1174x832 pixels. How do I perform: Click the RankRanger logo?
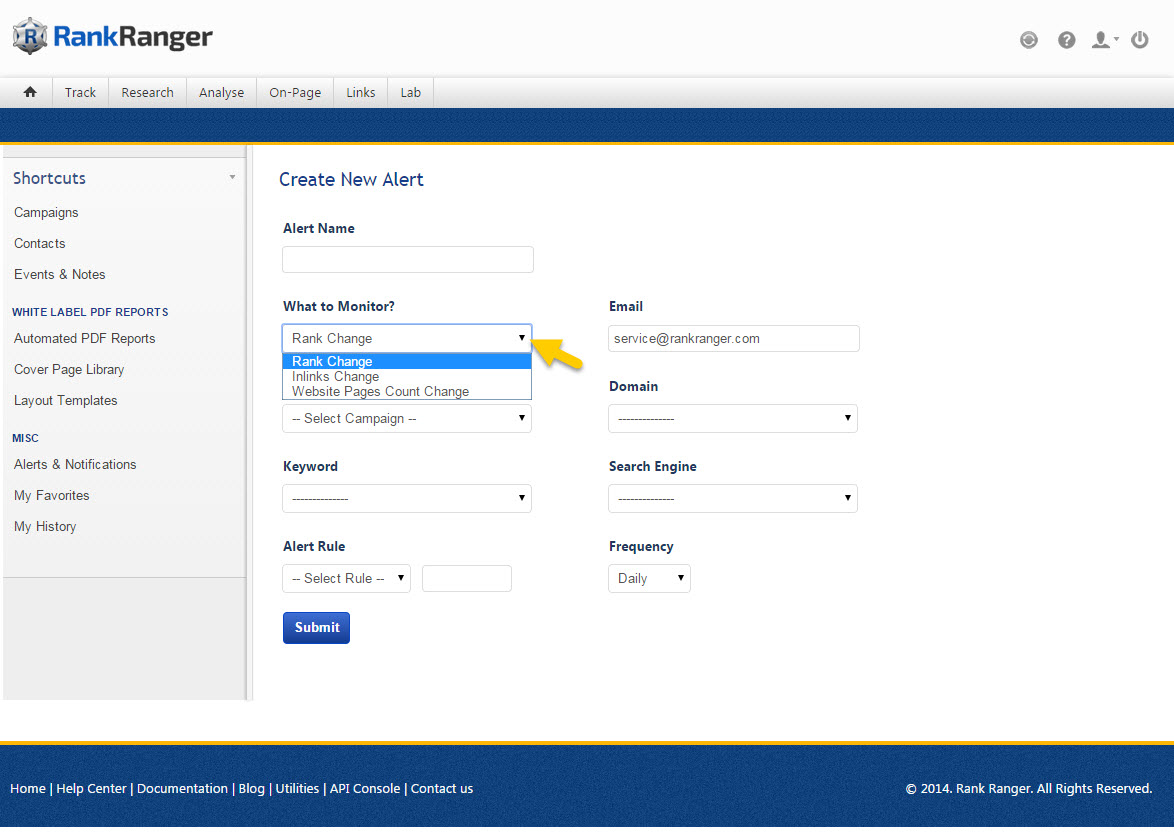[x=112, y=37]
